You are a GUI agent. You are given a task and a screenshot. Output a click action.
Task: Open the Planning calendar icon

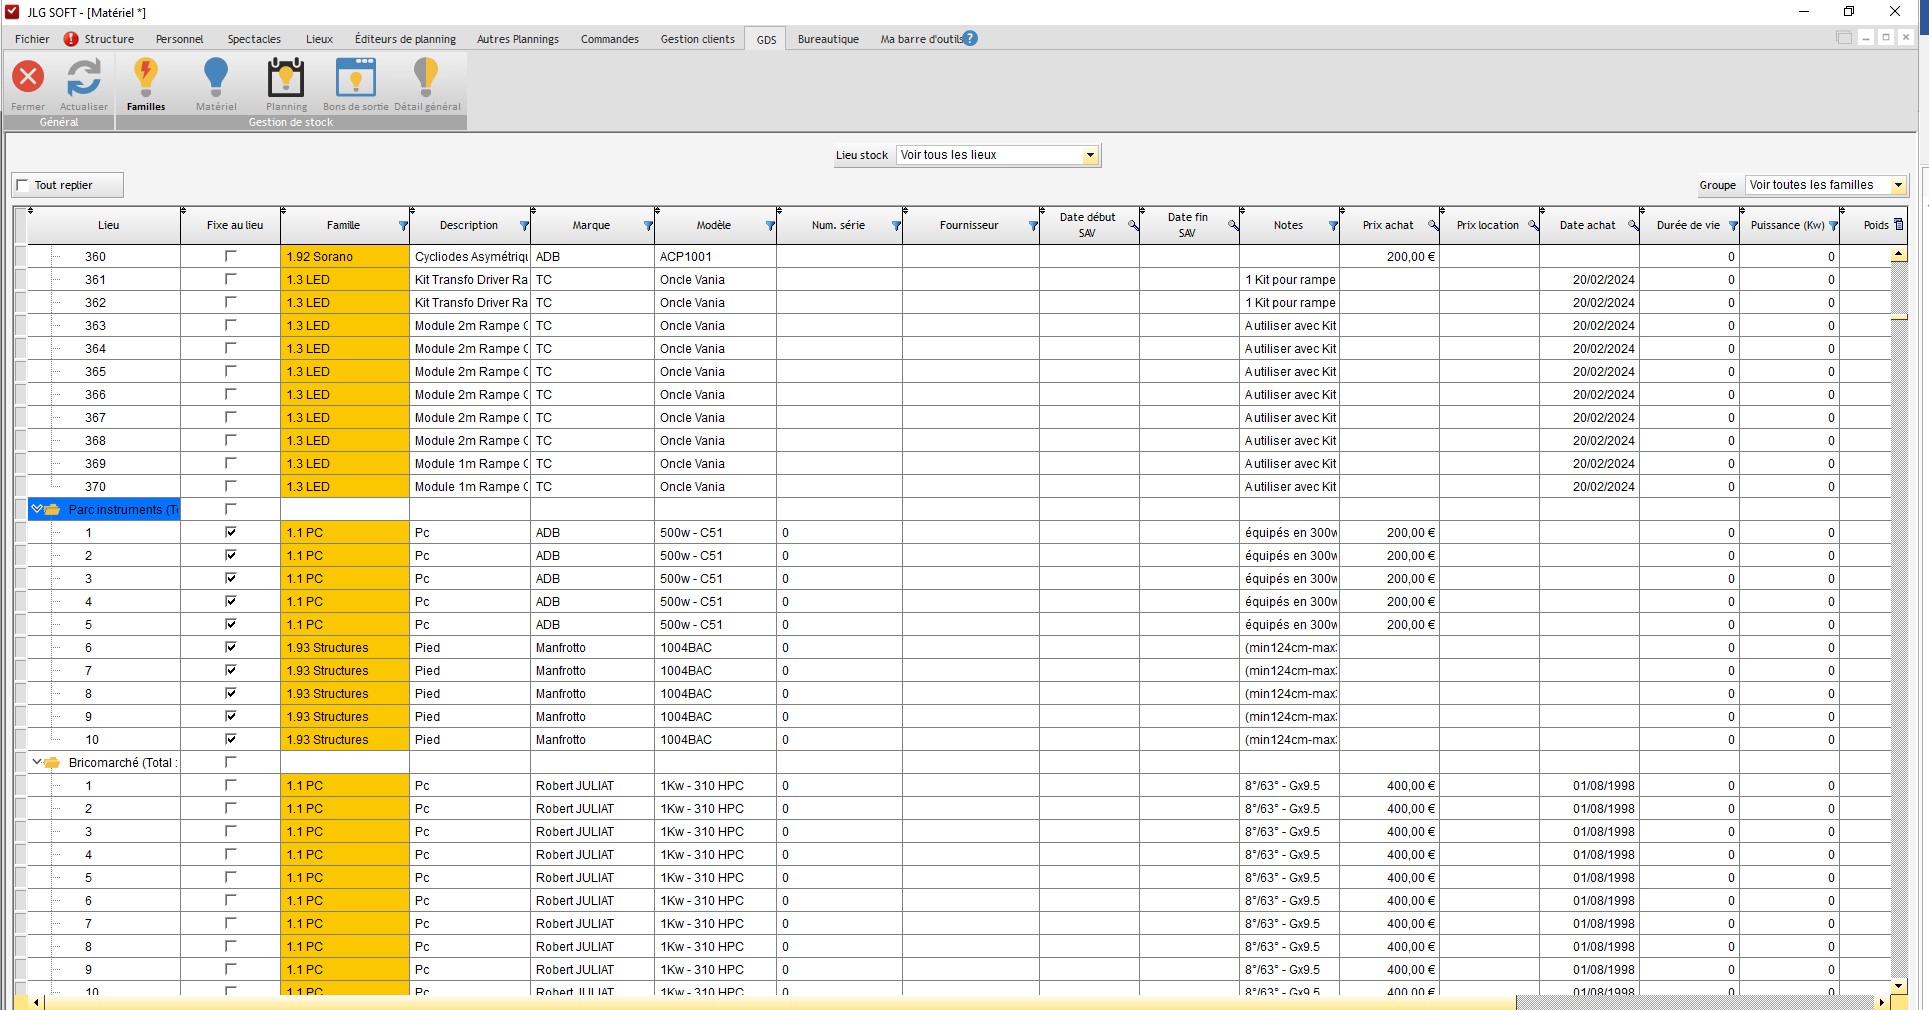[x=286, y=78]
